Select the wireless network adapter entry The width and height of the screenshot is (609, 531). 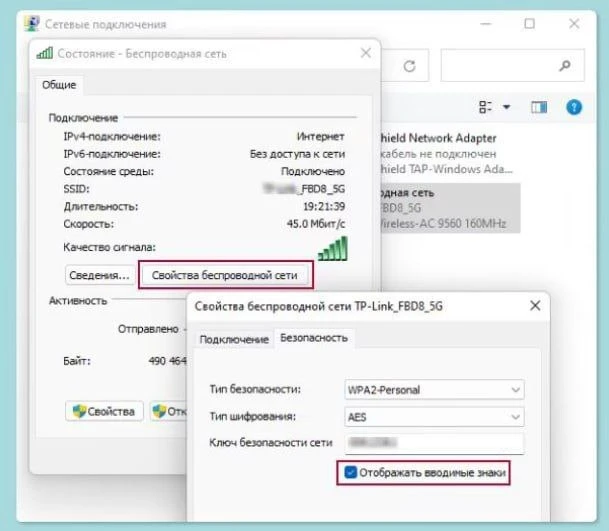(451, 208)
